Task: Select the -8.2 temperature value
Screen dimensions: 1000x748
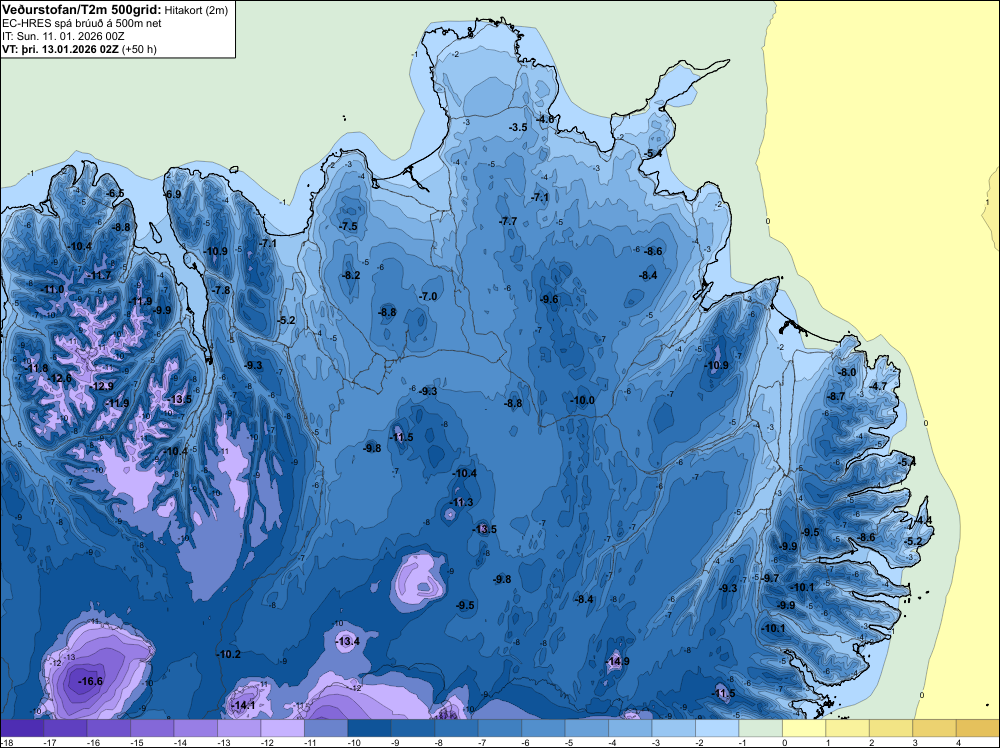Action: 351,275
